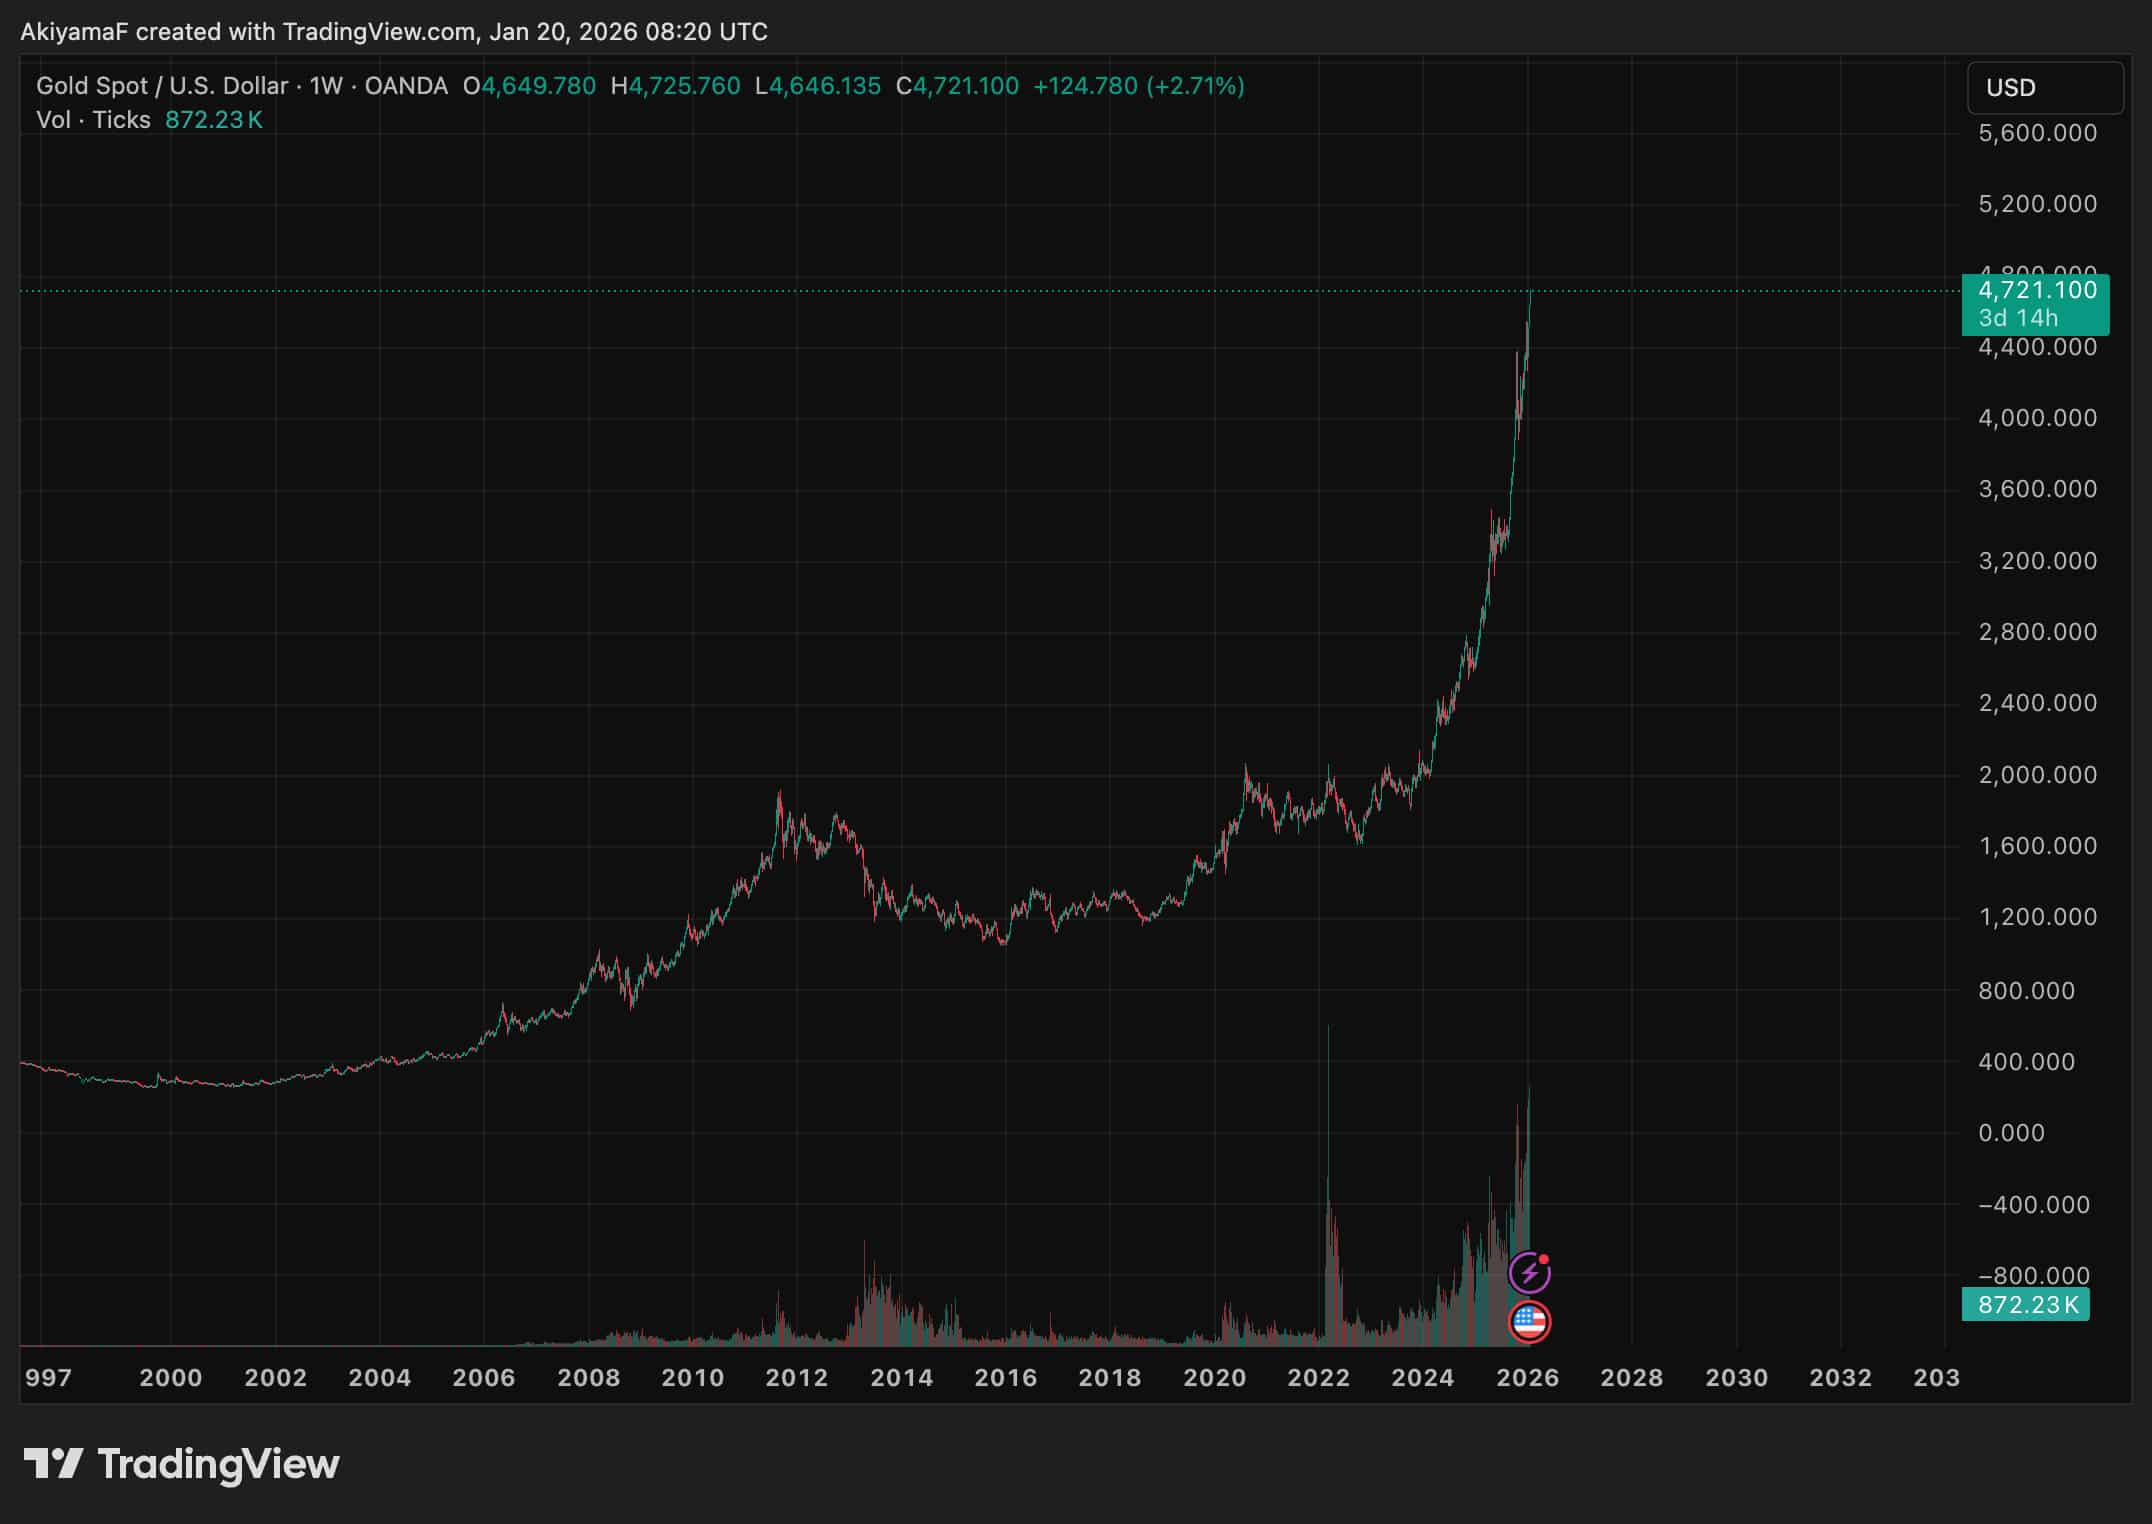Click the tallest volume bar near 2022

[1330, 1200]
